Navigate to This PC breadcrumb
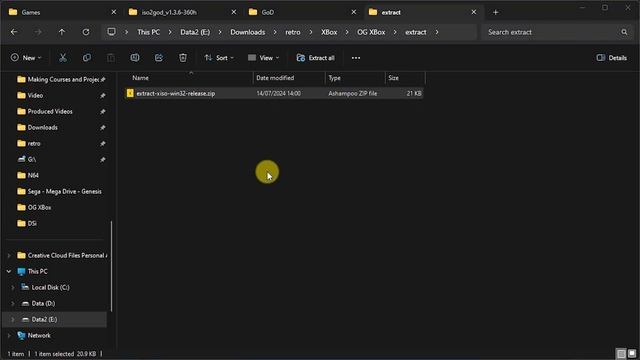Screen dimensions: 640x360 pos(149,32)
